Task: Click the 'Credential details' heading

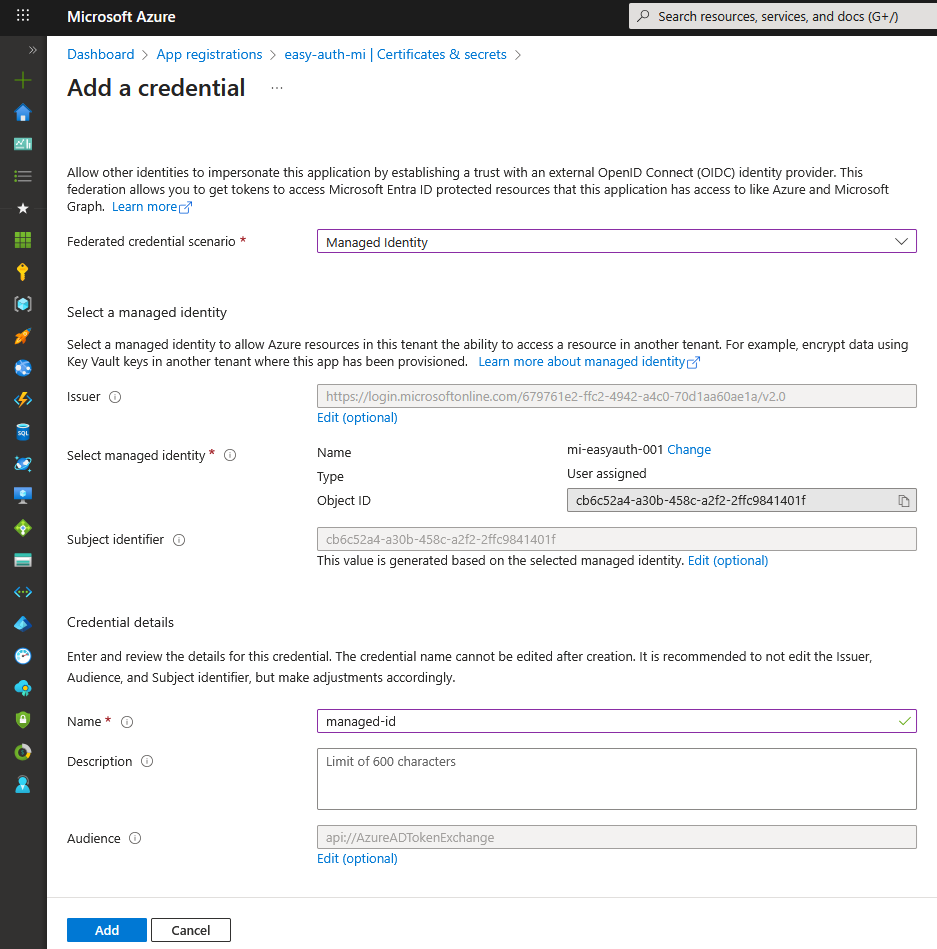Action: click(x=120, y=623)
